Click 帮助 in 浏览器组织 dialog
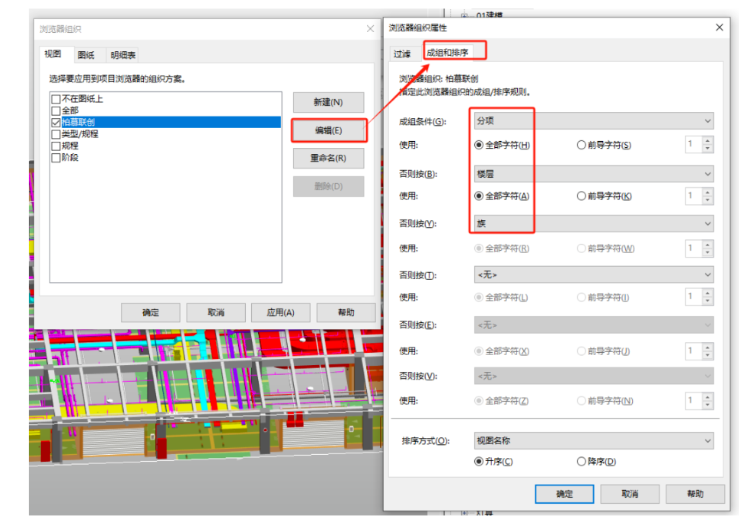 pyautogui.click(x=346, y=312)
